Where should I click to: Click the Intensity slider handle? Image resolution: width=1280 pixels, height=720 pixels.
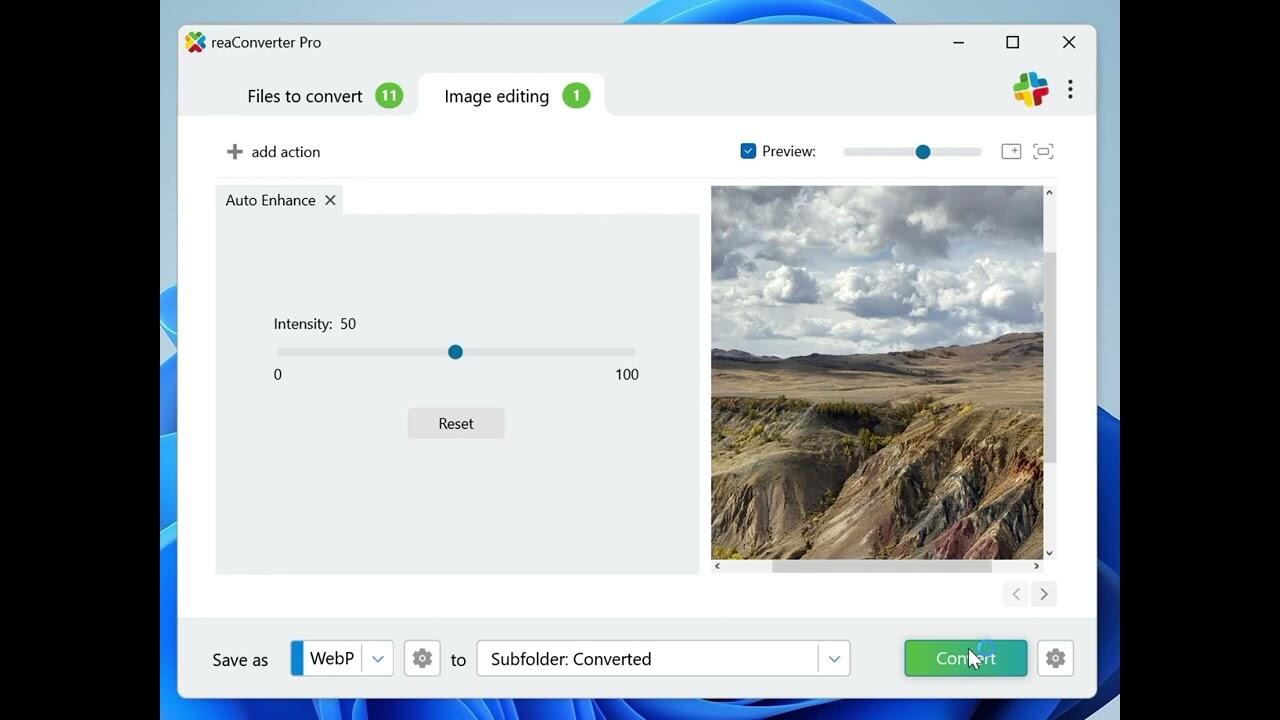pyautogui.click(x=455, y=352)
